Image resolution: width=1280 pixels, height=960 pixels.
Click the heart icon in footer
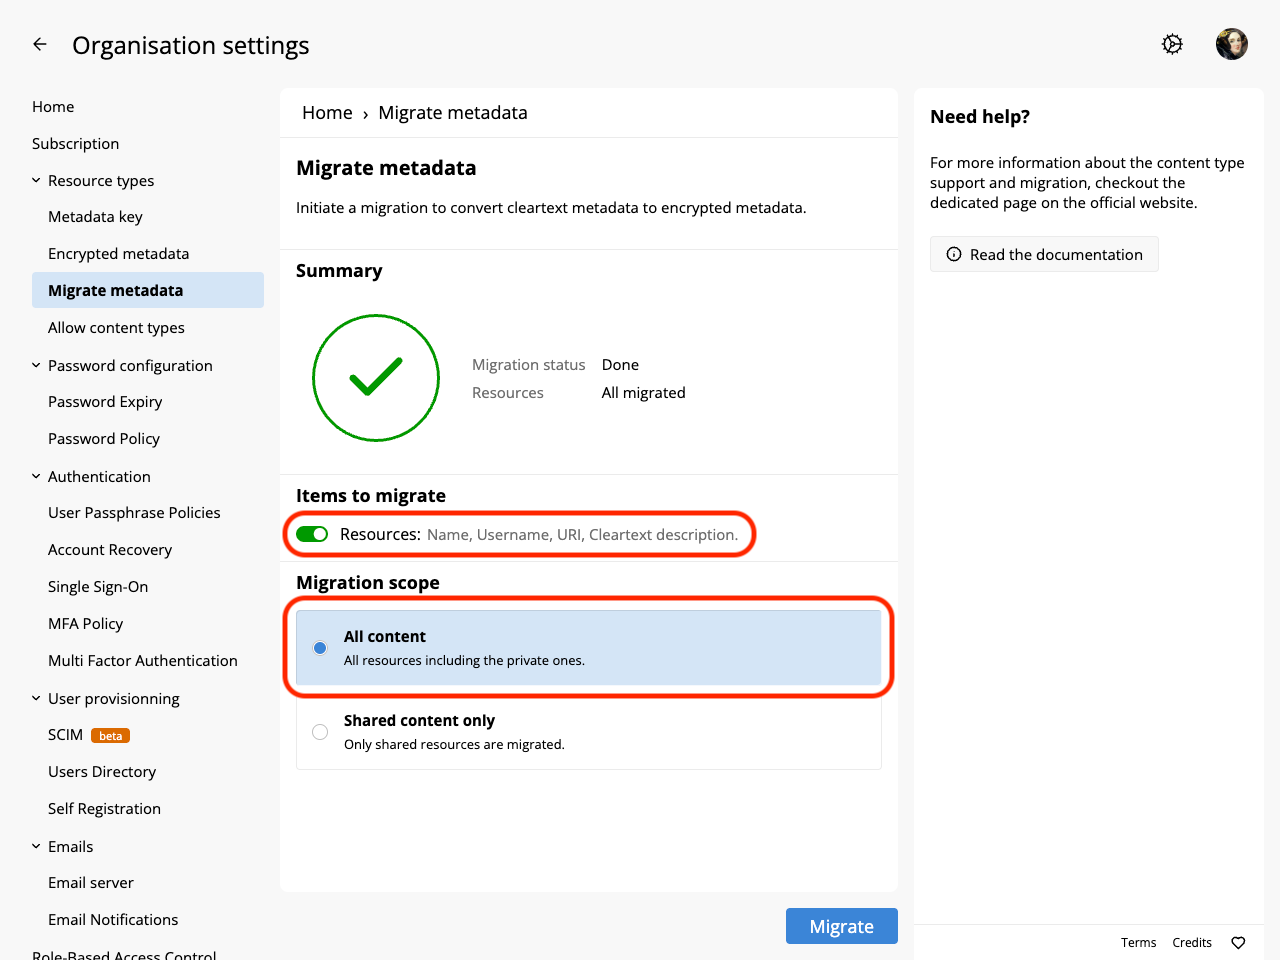(1238, 943)
